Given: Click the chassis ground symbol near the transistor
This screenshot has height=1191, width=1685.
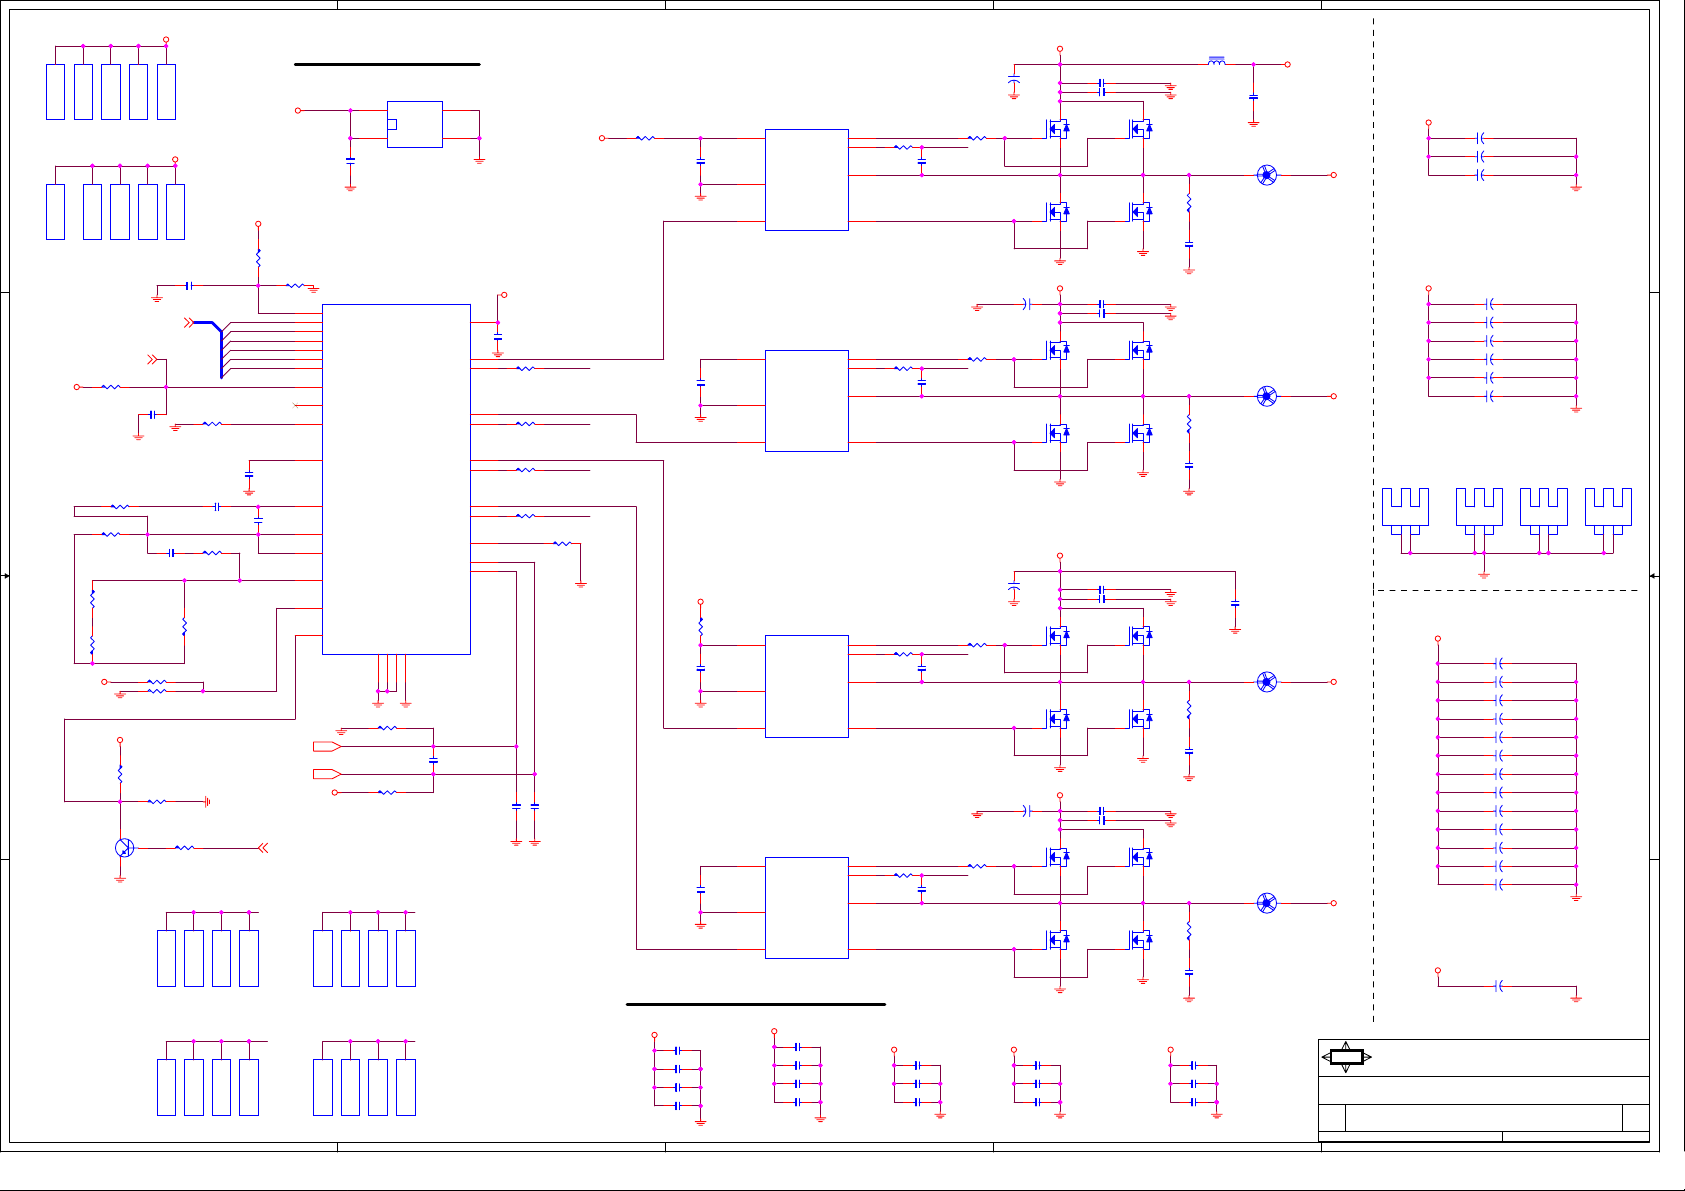Looking at the screenshot, I should [x=206, y=801].
